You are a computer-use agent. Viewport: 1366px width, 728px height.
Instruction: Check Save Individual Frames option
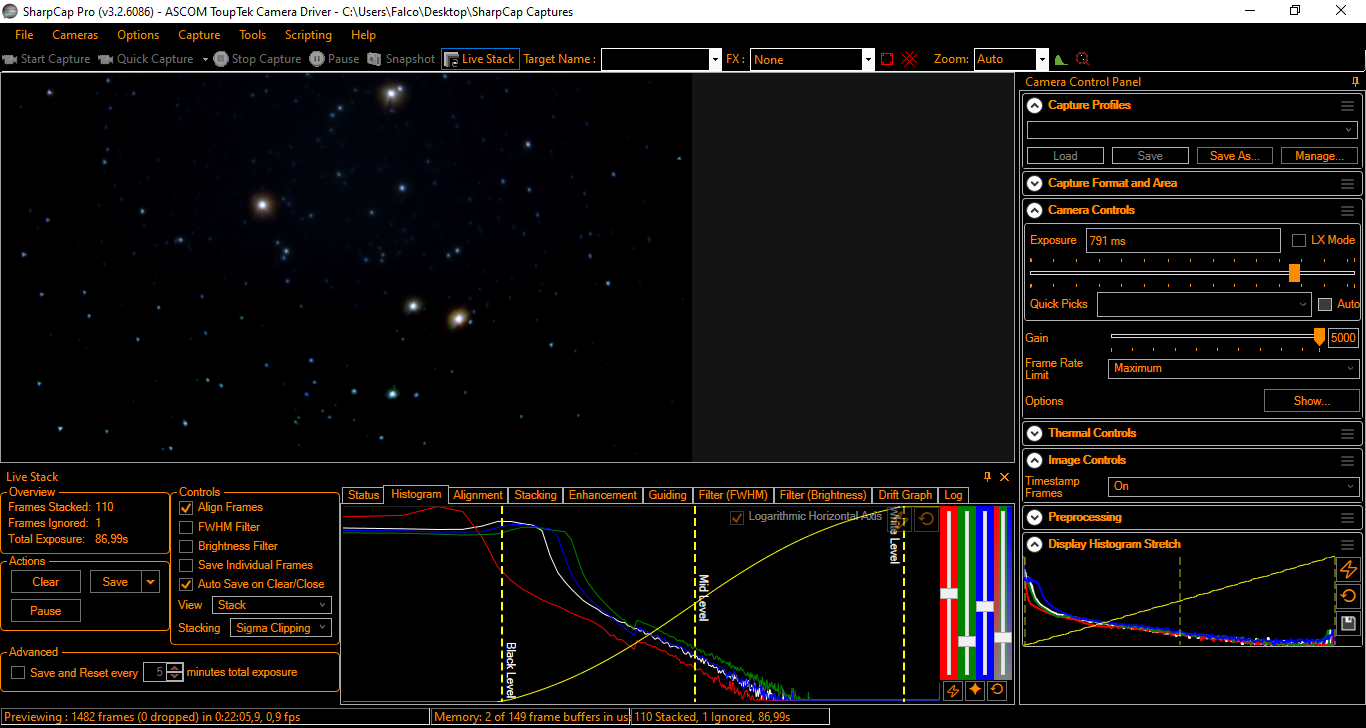click(186, 565)
